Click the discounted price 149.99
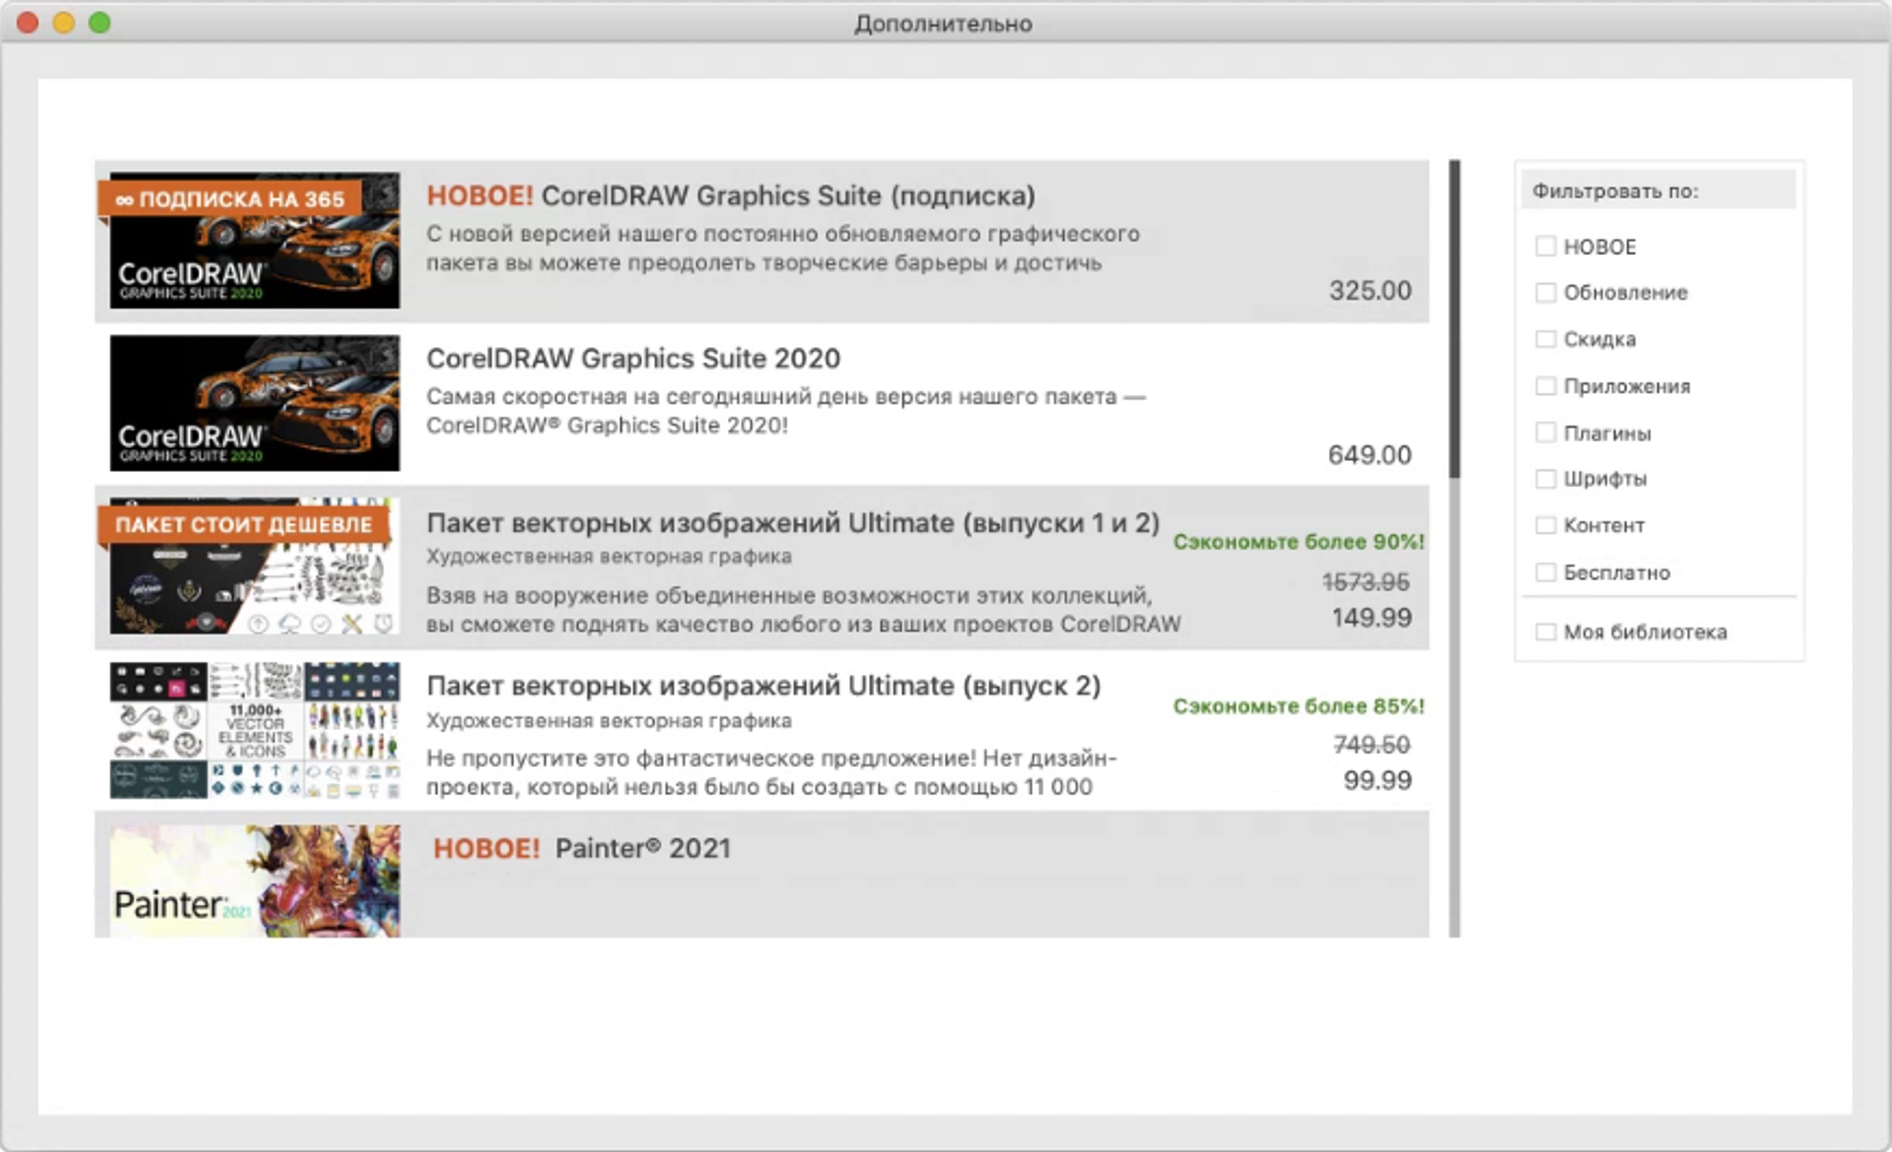 1372,618
